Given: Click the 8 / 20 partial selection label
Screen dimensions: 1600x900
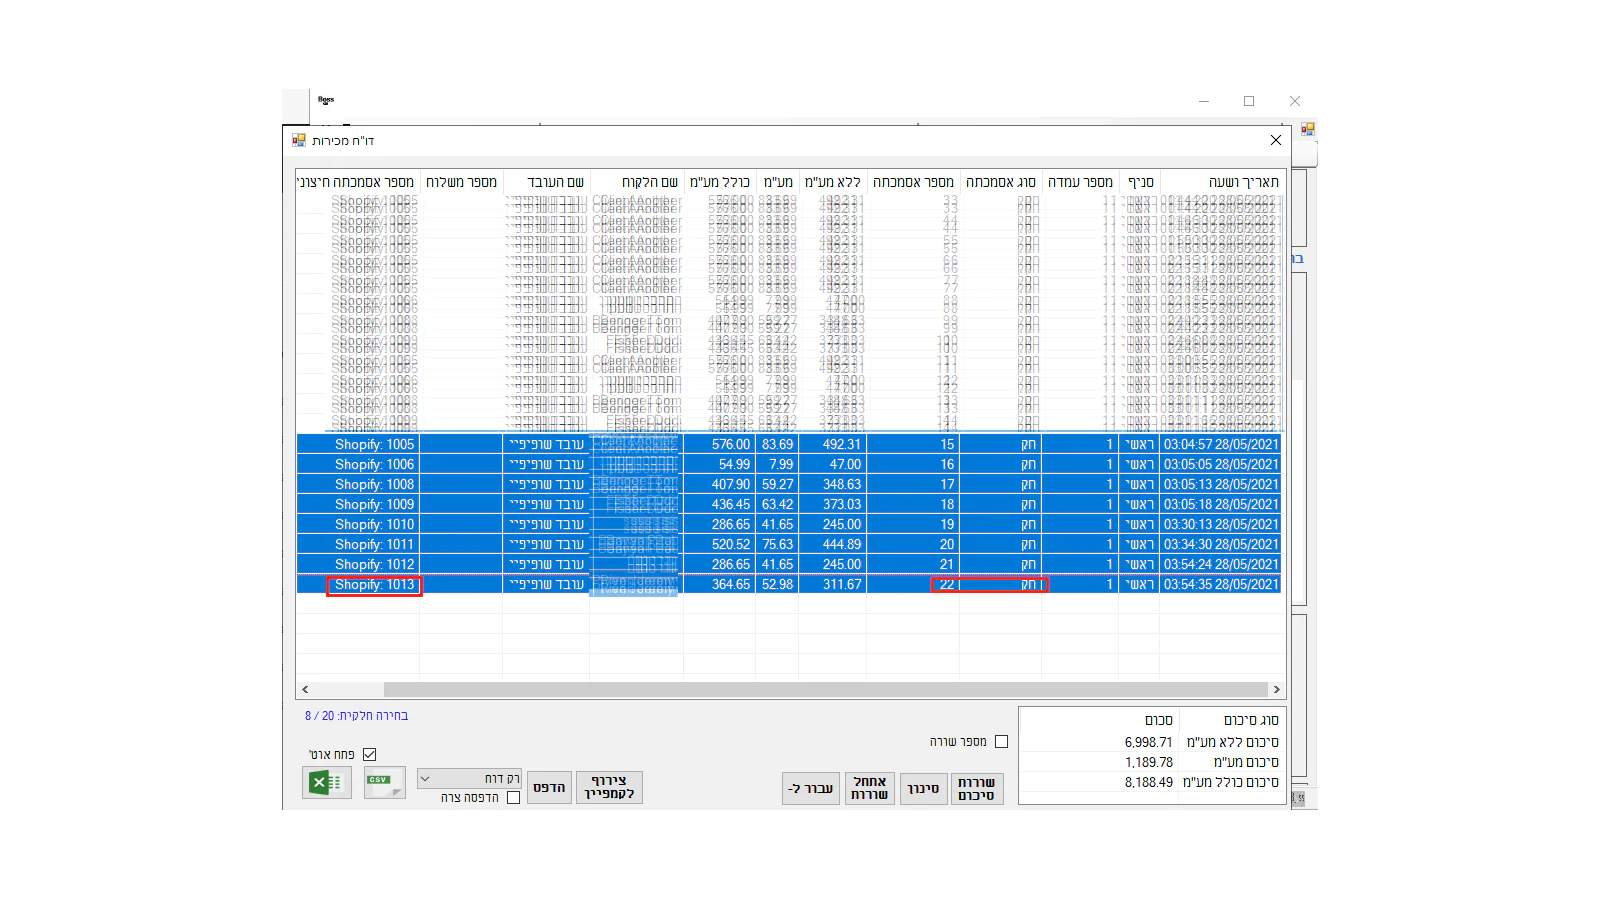Looking at the screenshot, I should coord(356,716).
